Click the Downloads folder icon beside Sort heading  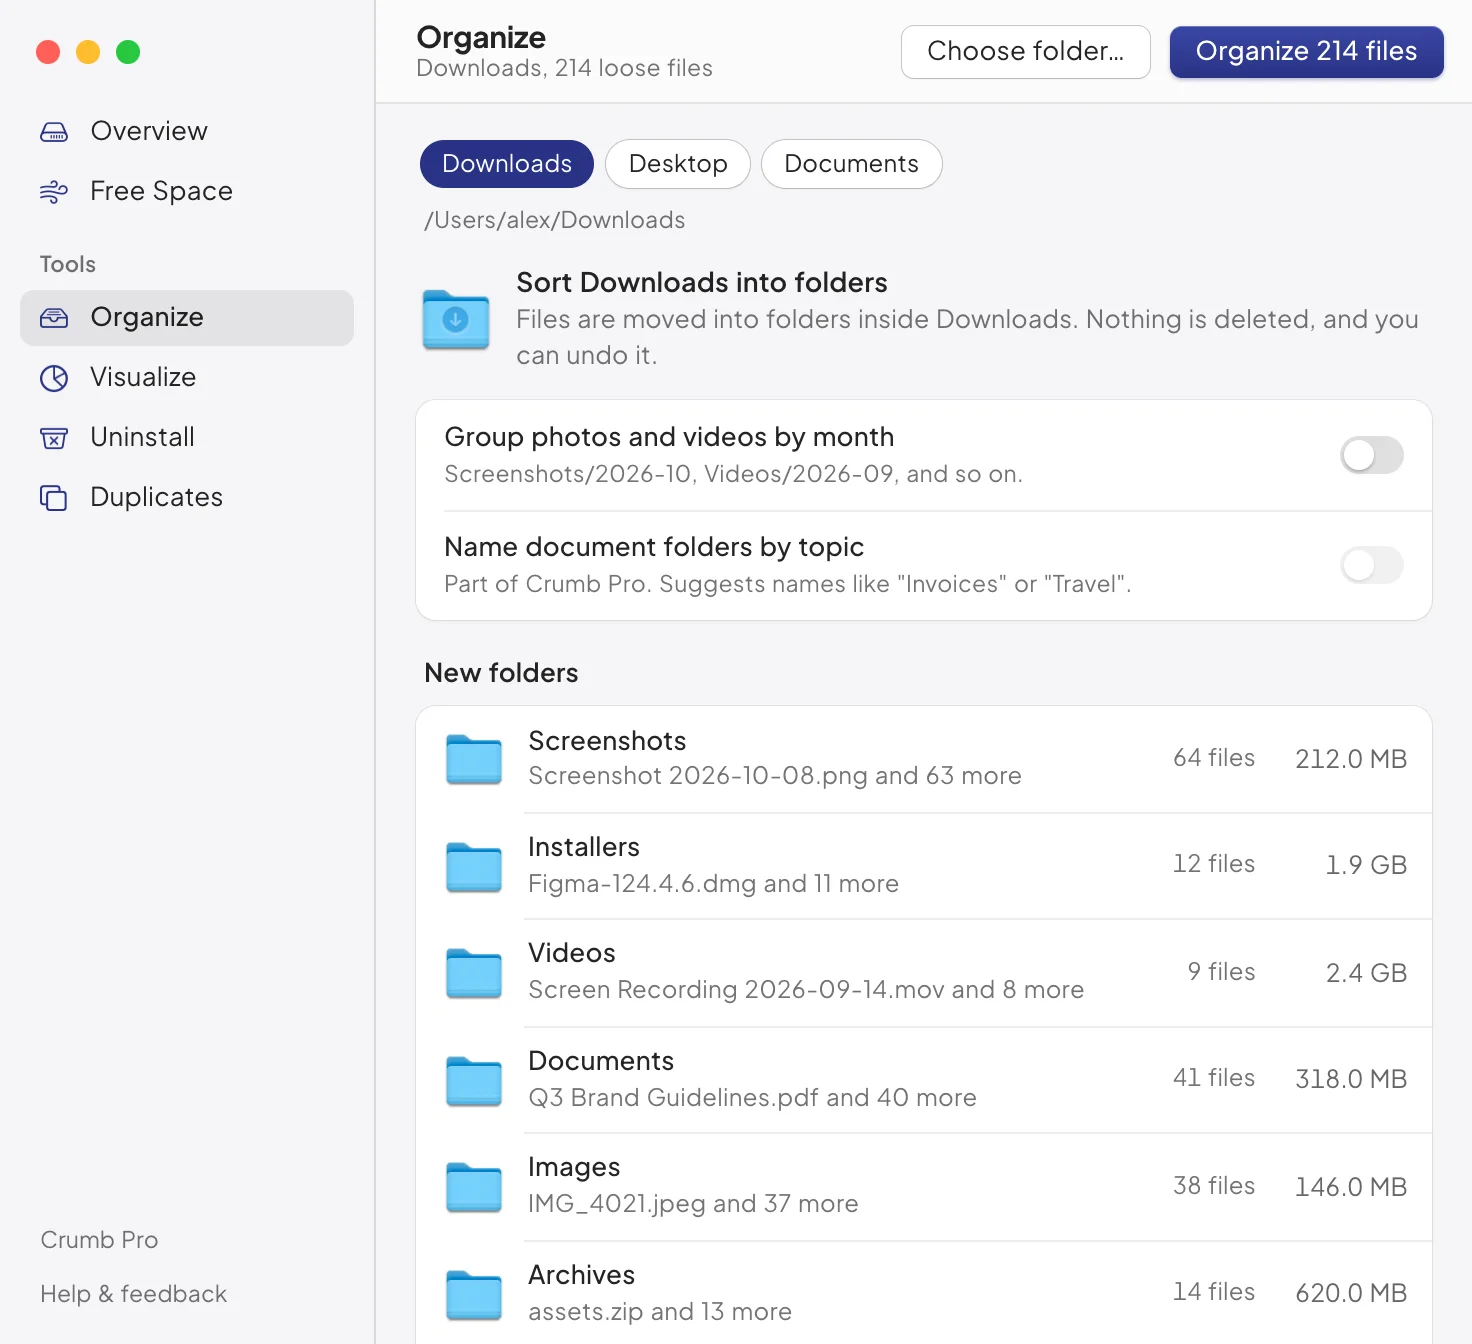[x=456, y=319]
